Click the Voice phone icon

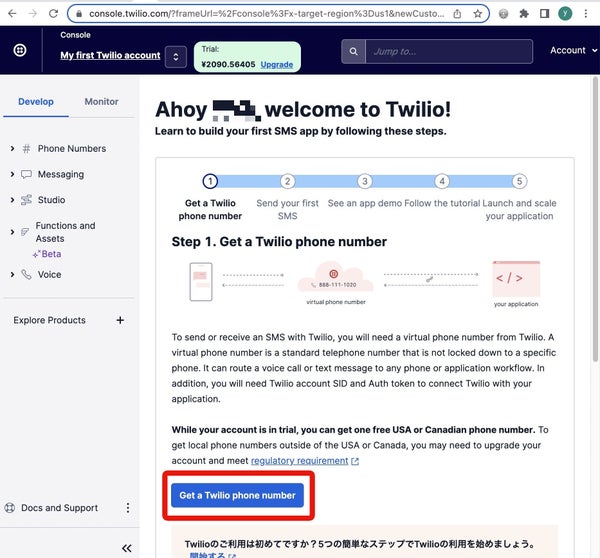[x=26, y=274]
